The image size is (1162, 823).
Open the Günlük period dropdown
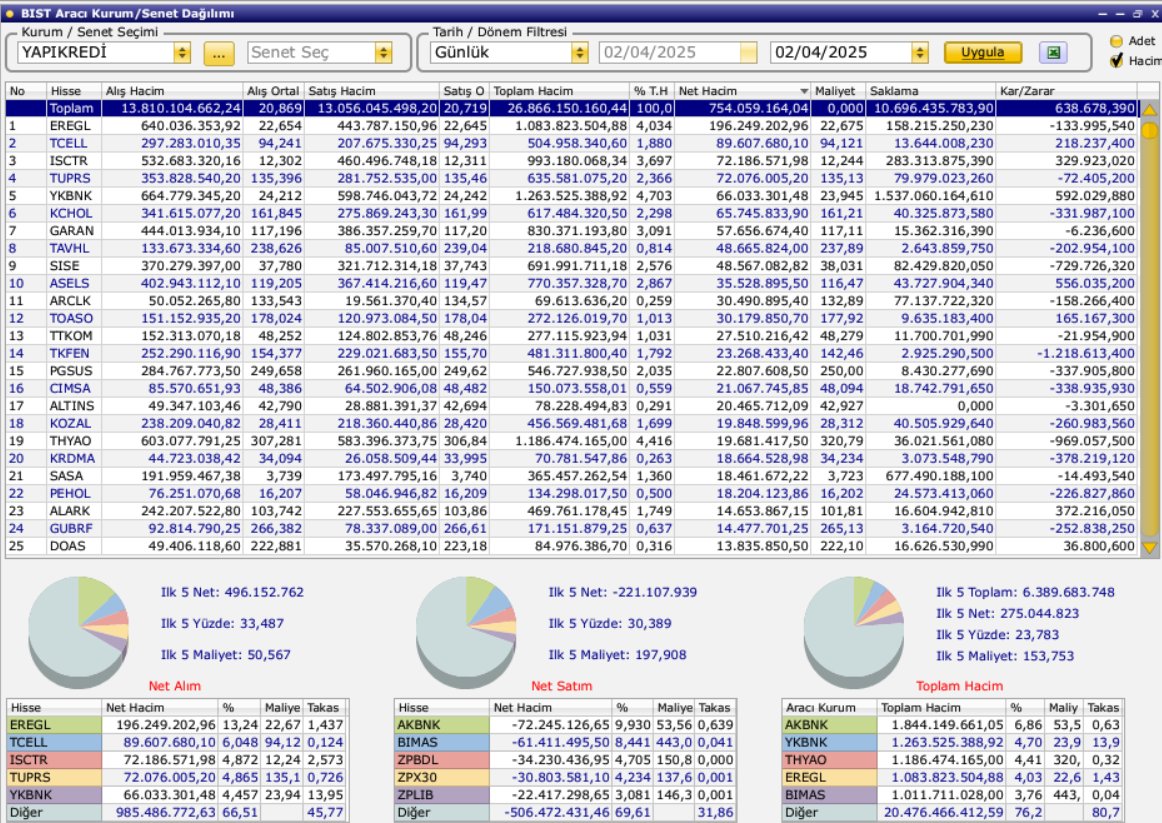click(x=580, y=53)
